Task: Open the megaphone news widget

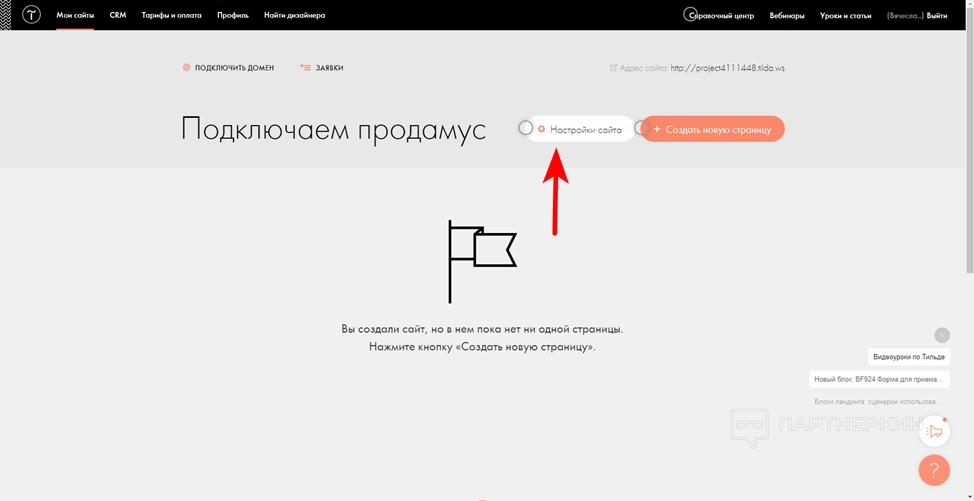Action: 934,431
